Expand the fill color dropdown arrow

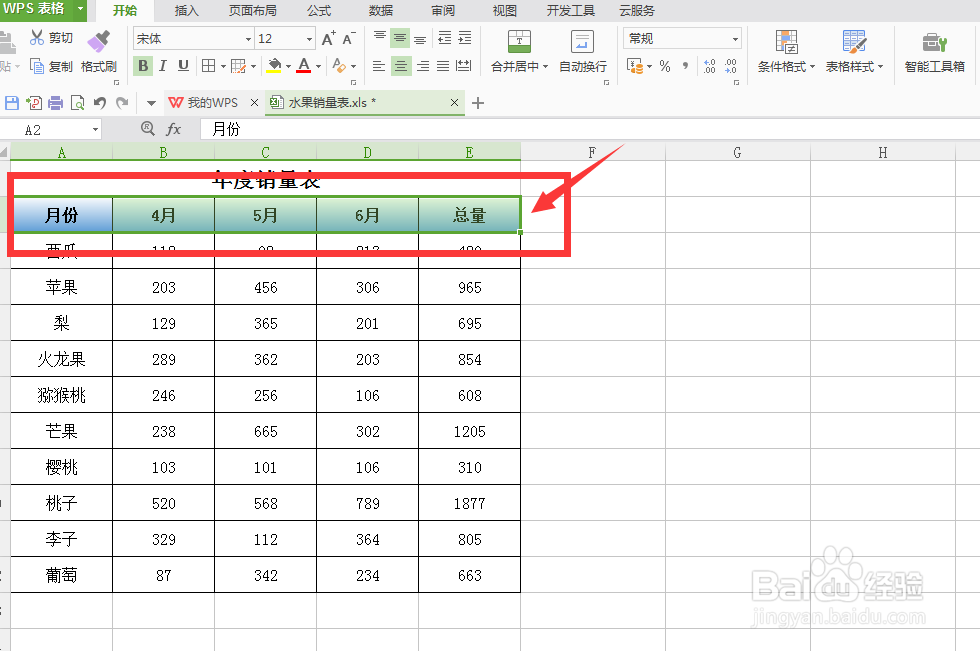tap(288, 66)
